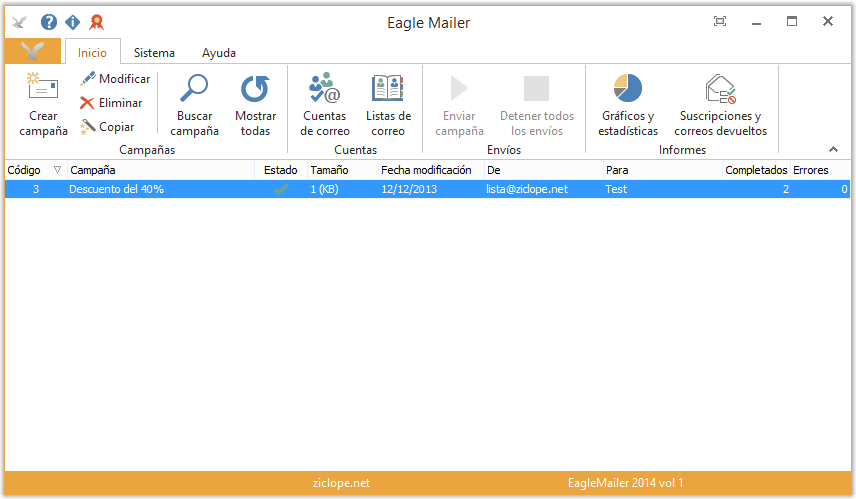Click the blue question mark help icon
856x499 pixels.
pos(49,22)
